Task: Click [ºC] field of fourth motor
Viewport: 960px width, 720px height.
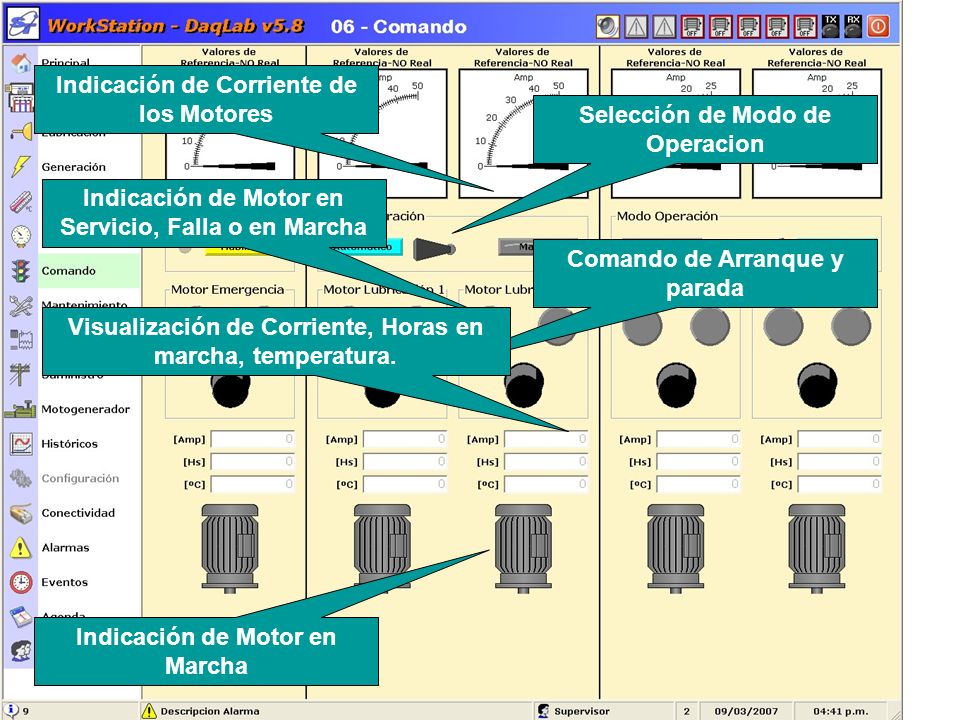Action: (x=699, y=484)
